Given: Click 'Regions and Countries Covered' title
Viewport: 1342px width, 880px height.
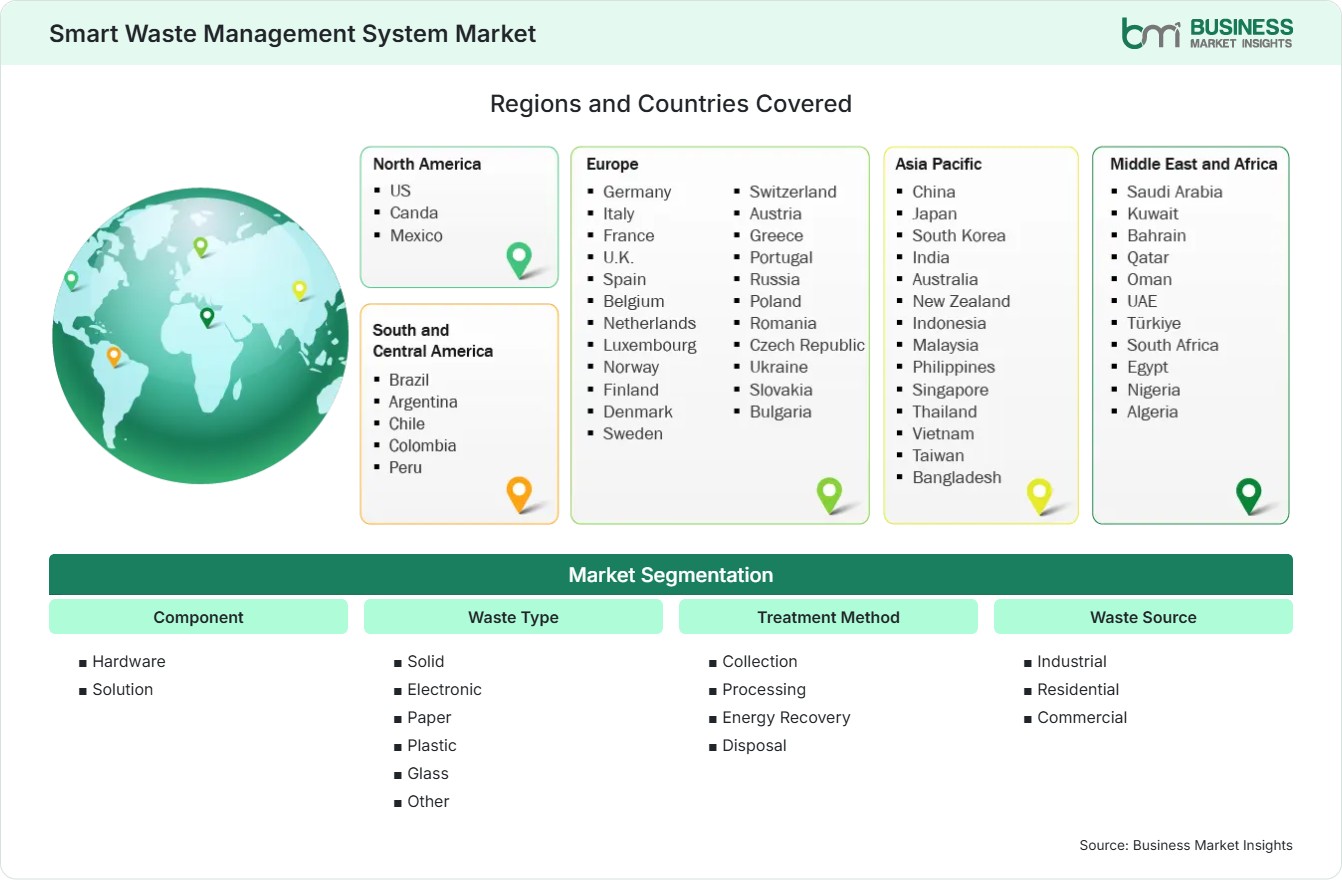Looking at the screenshot, I should pyautogui.click(x=671, y=103).
